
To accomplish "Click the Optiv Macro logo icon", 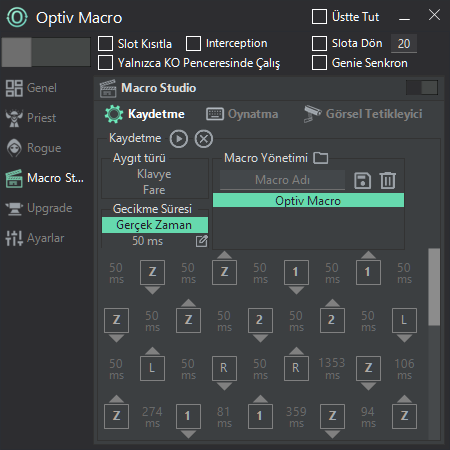I will click(x=17, y=17).
